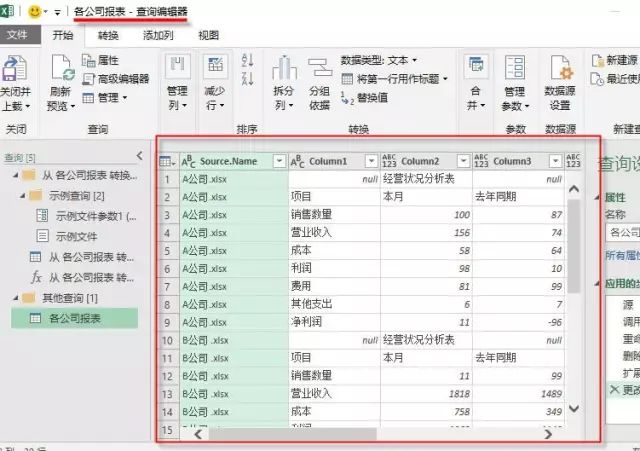Select row number 5 header
The height and width of the screenshot is (451, 640).
click(167, 251)
